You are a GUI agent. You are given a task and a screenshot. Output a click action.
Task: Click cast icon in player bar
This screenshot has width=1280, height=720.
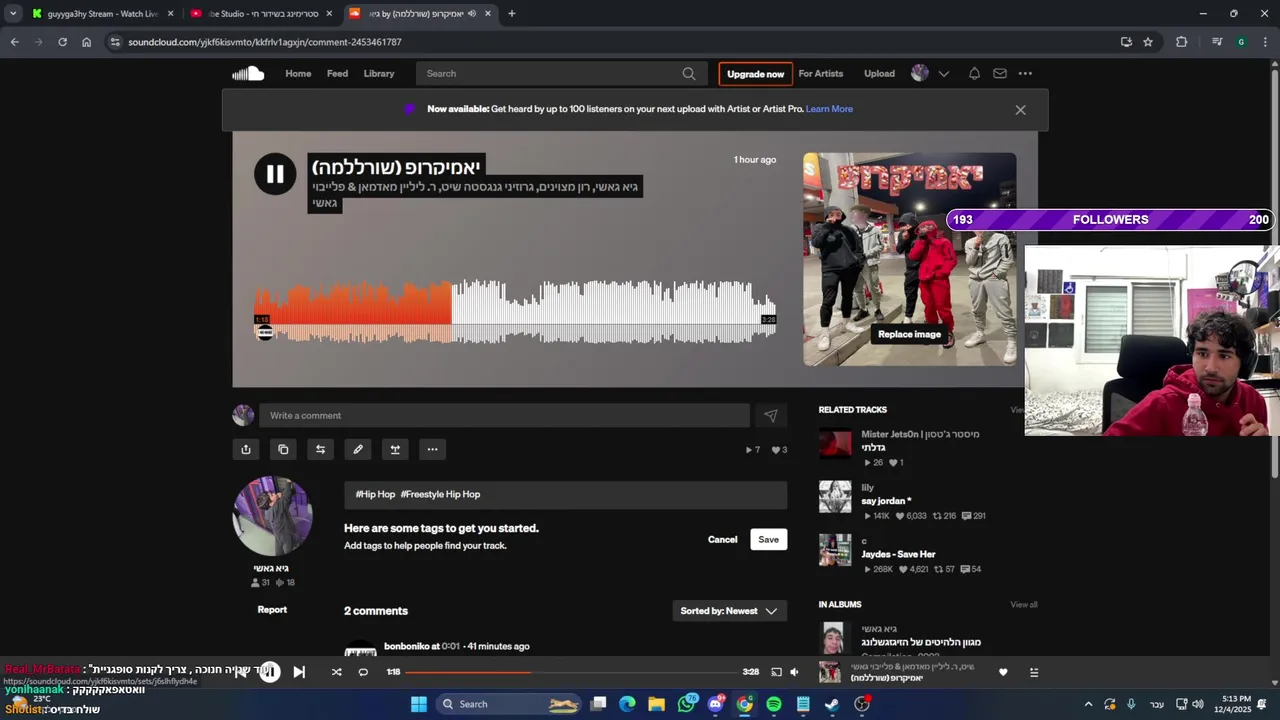(x=776, y=672)
